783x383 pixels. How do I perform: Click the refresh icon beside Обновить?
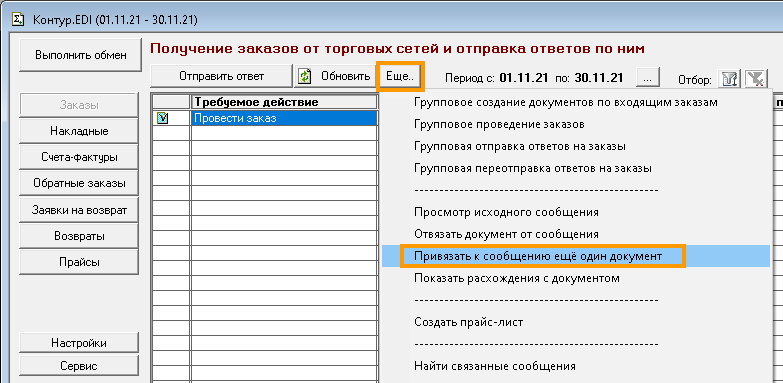[x=305, y=76]
